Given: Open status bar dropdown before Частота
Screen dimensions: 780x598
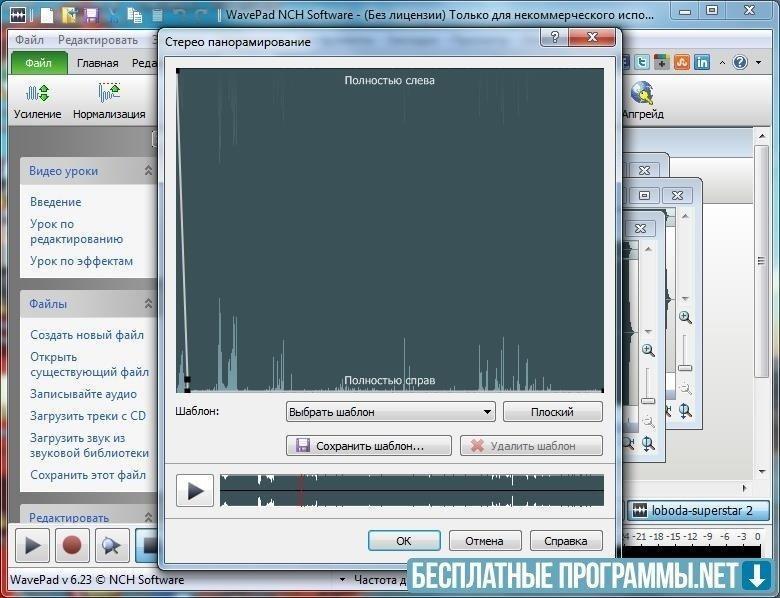Looking at the screenshot, I should (342, 580).
